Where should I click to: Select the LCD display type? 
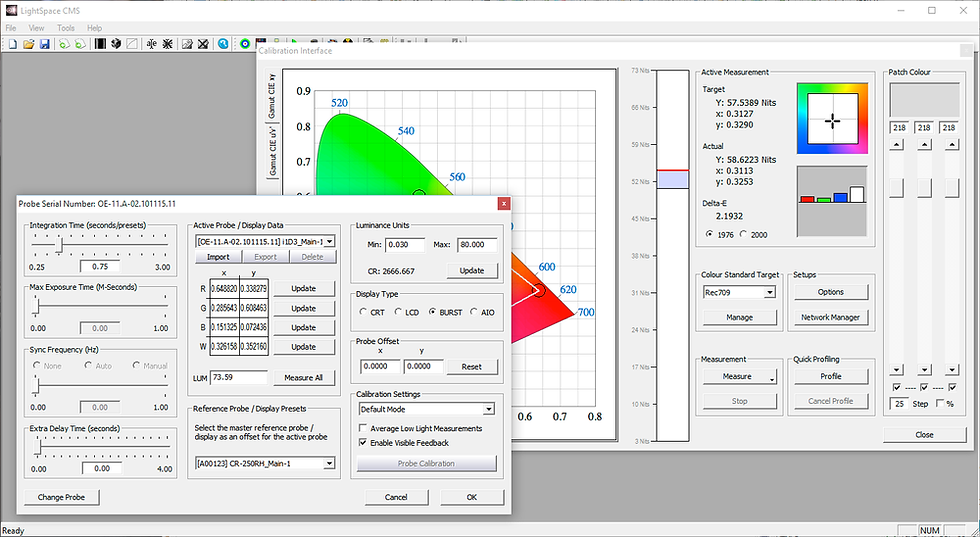[398, 312]
